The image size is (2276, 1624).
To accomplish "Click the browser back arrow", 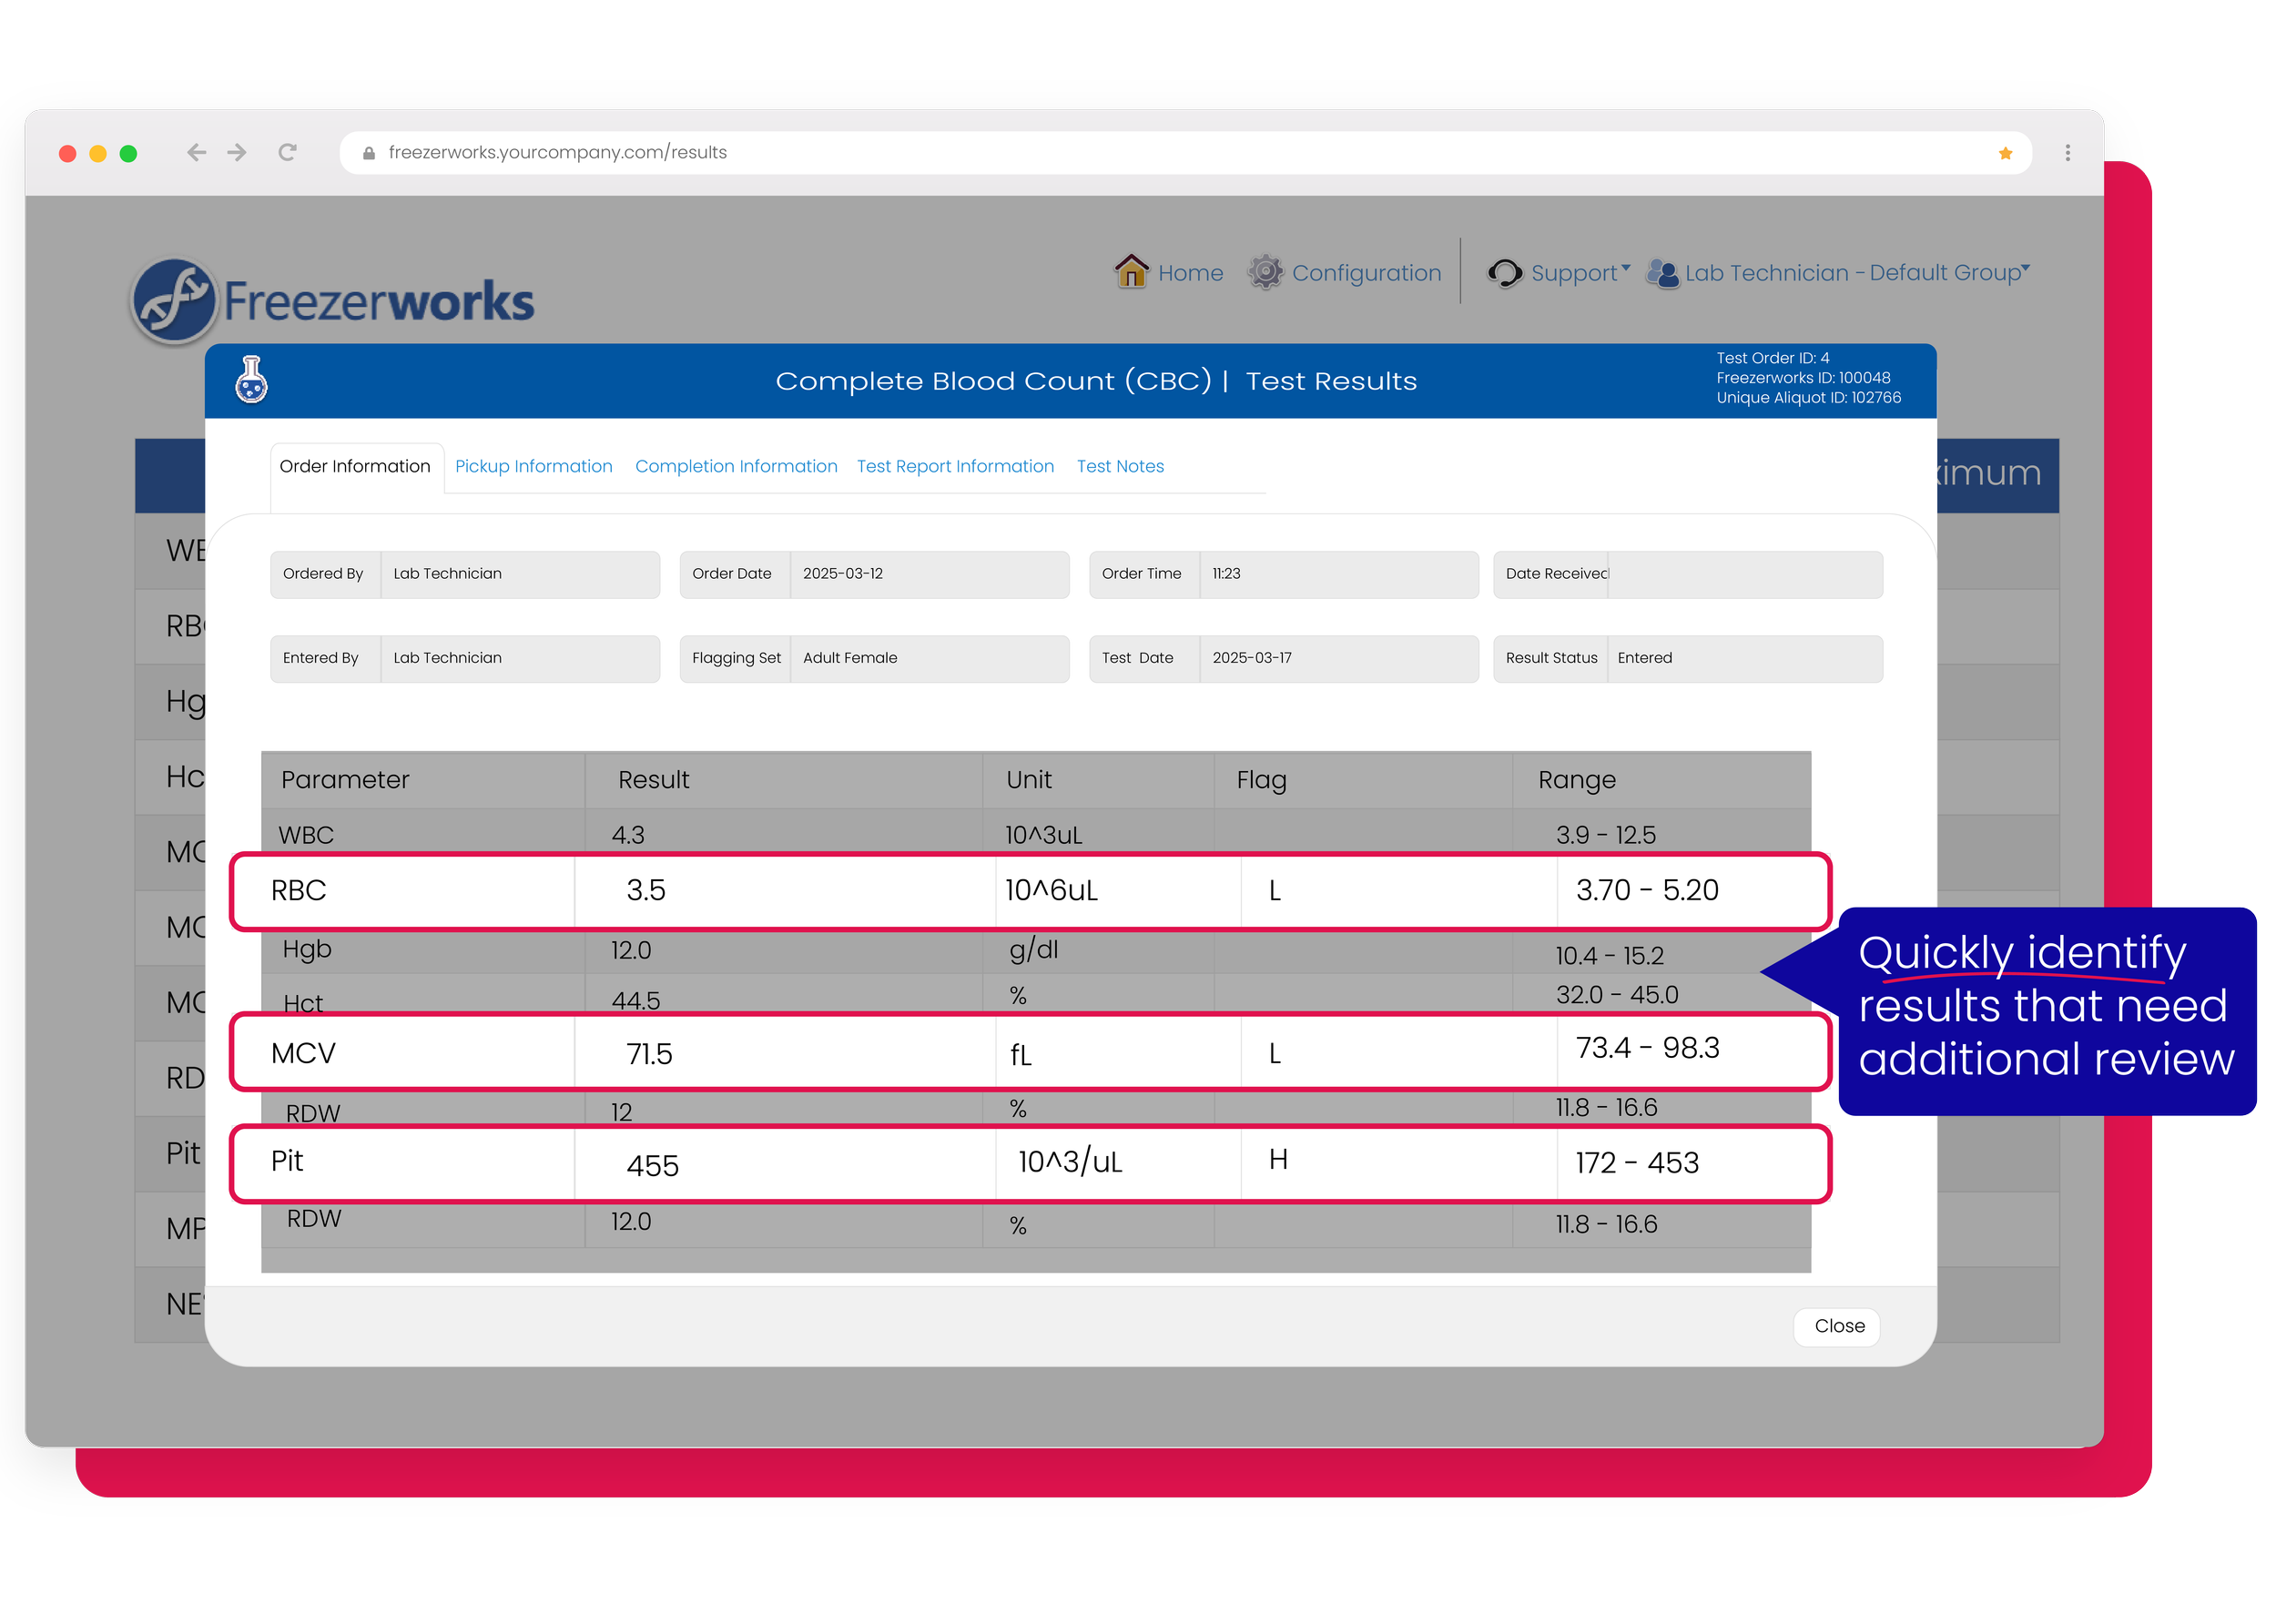I will point(196,152).
